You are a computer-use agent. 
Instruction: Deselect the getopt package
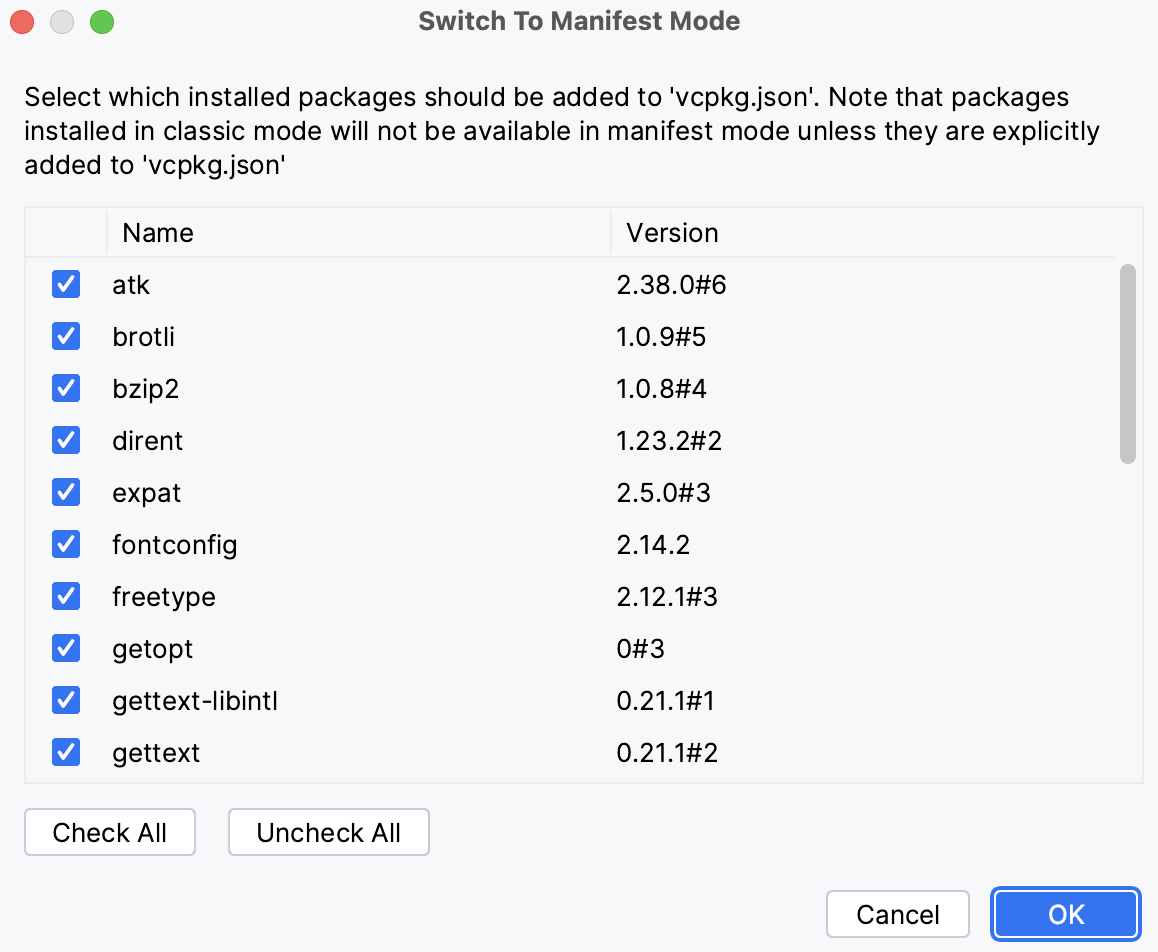click(x=65, y=648)
